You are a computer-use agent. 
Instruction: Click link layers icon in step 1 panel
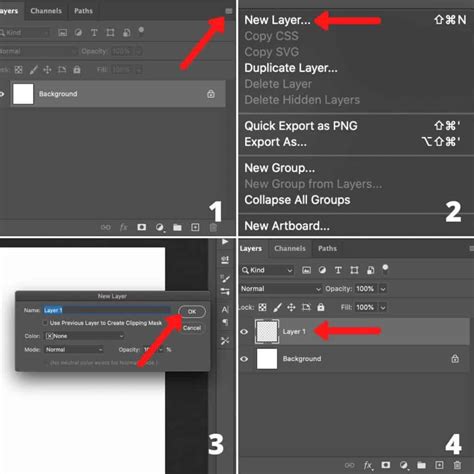pyautogui.click(x=106, y=227)
